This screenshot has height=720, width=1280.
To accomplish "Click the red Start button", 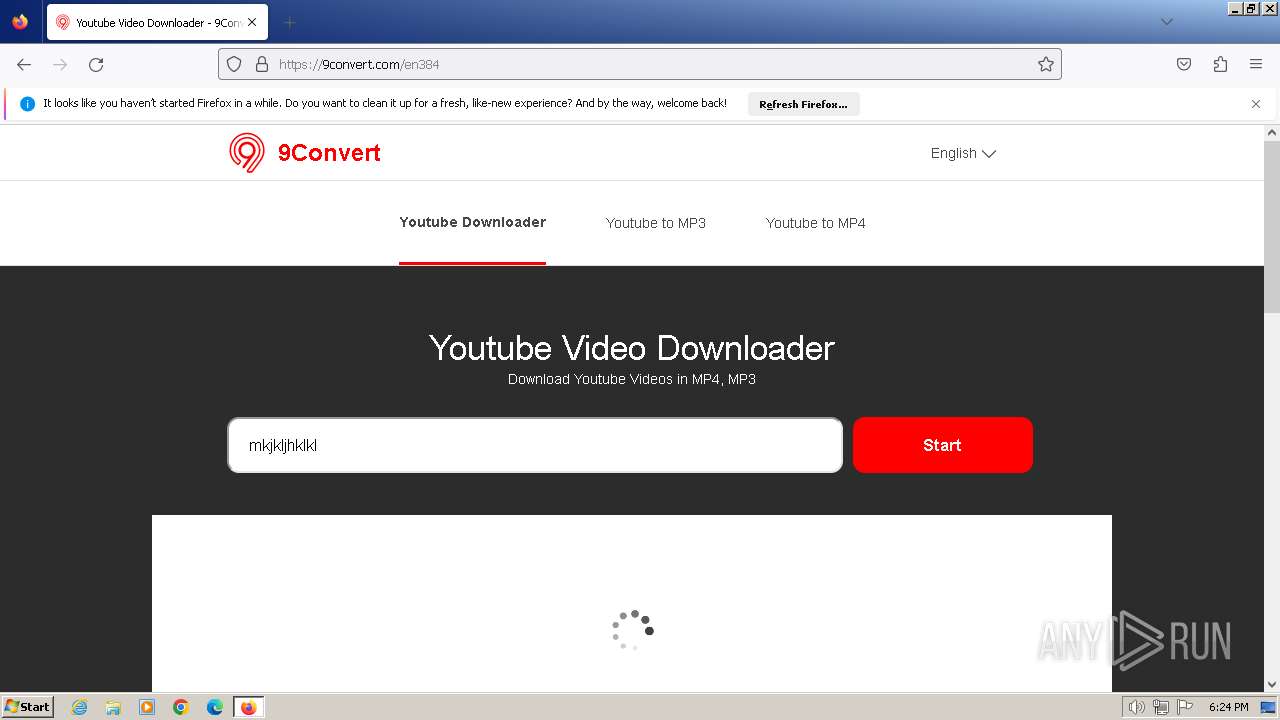I will 942,445.
